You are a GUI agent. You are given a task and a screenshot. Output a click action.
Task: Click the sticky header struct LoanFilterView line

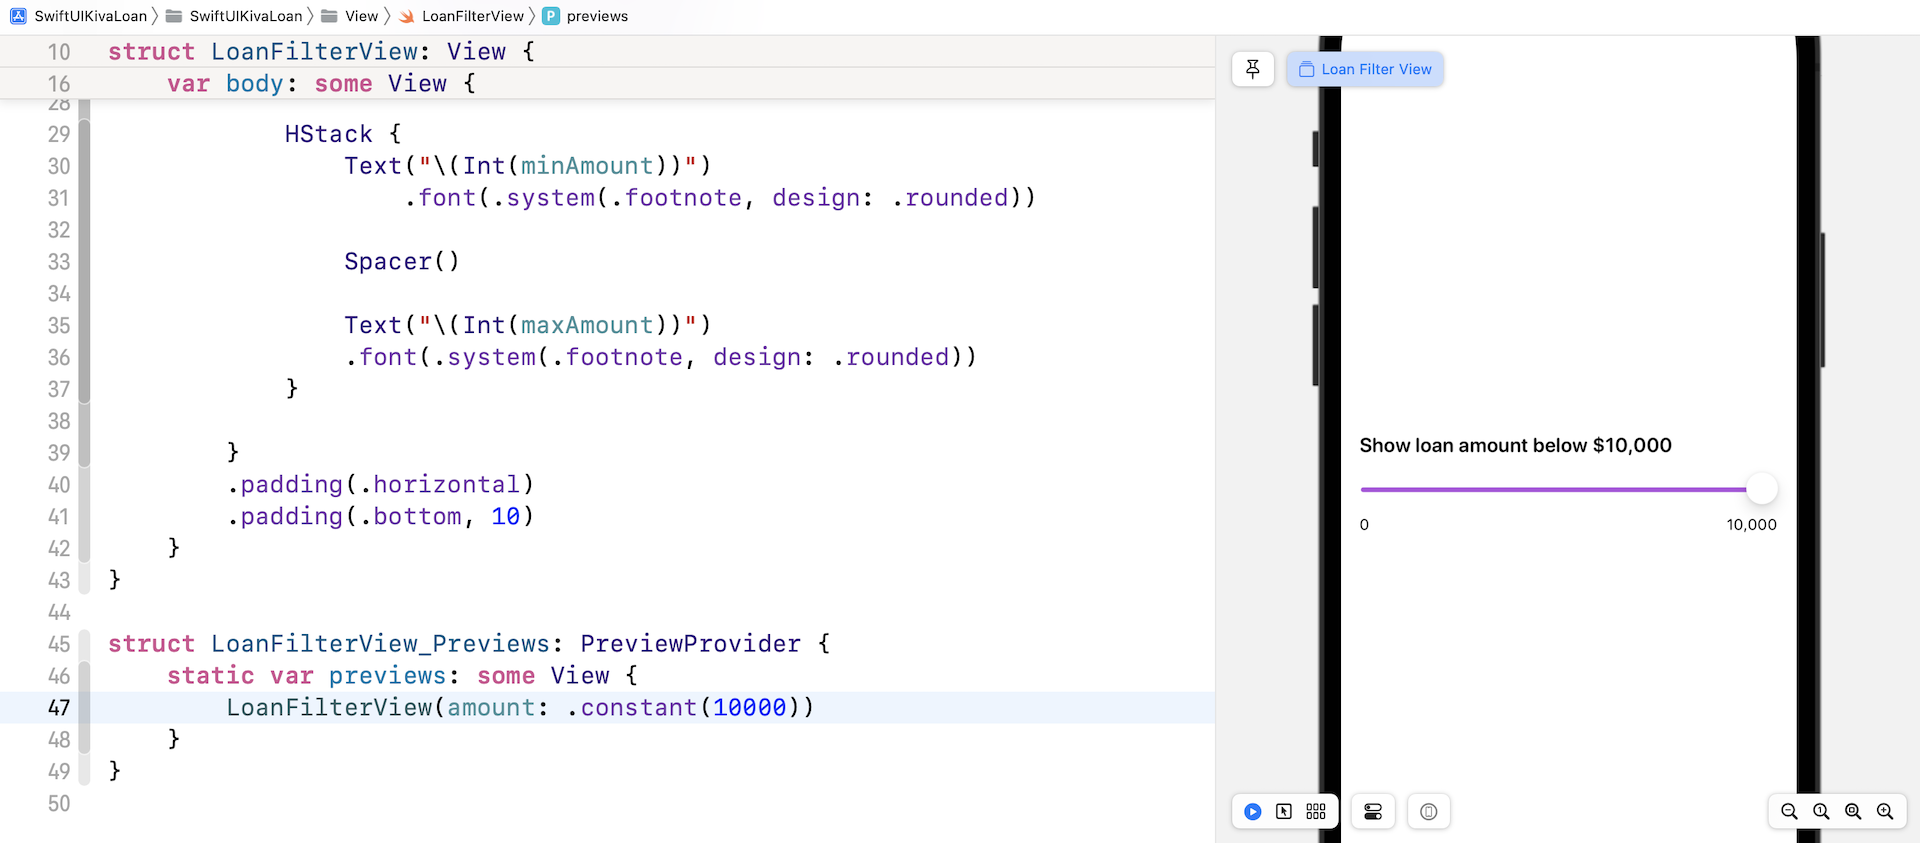[321, 52]
